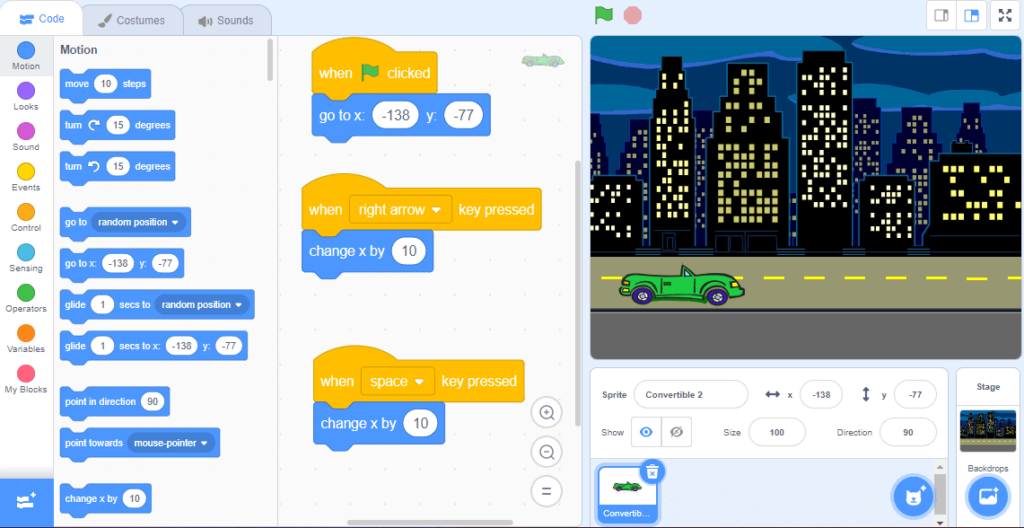The width and height of the screenshot is (1024, 528).
Task: Hide the sprite with the crossed-eye icon
Action: tap(676, 432)
